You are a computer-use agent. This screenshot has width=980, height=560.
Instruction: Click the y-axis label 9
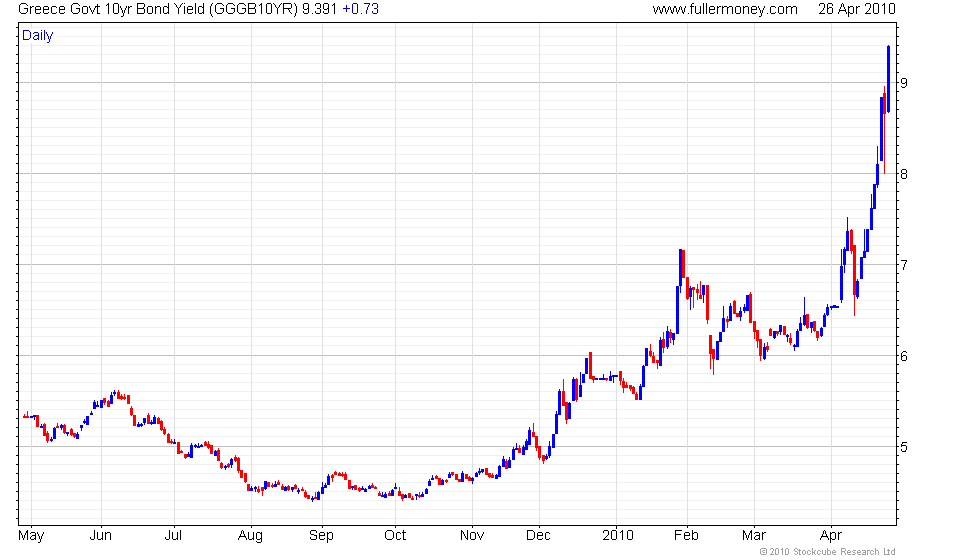904,82
